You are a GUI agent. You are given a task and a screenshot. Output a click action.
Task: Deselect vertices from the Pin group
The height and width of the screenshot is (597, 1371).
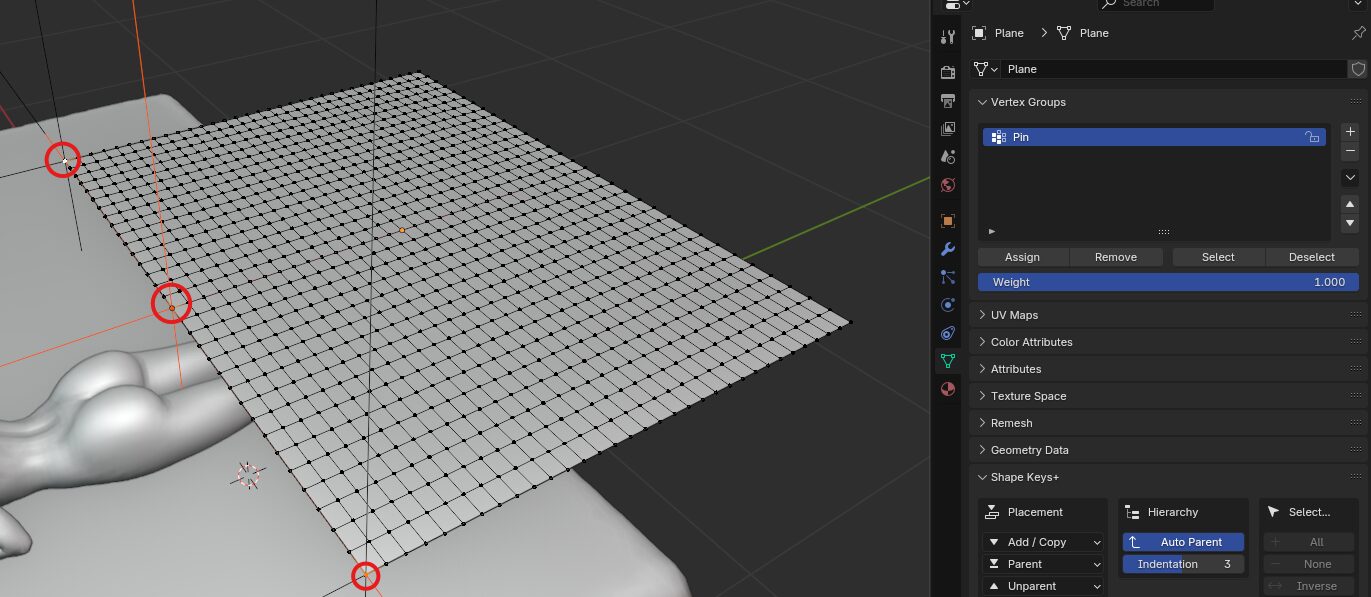coord(1311,257)
